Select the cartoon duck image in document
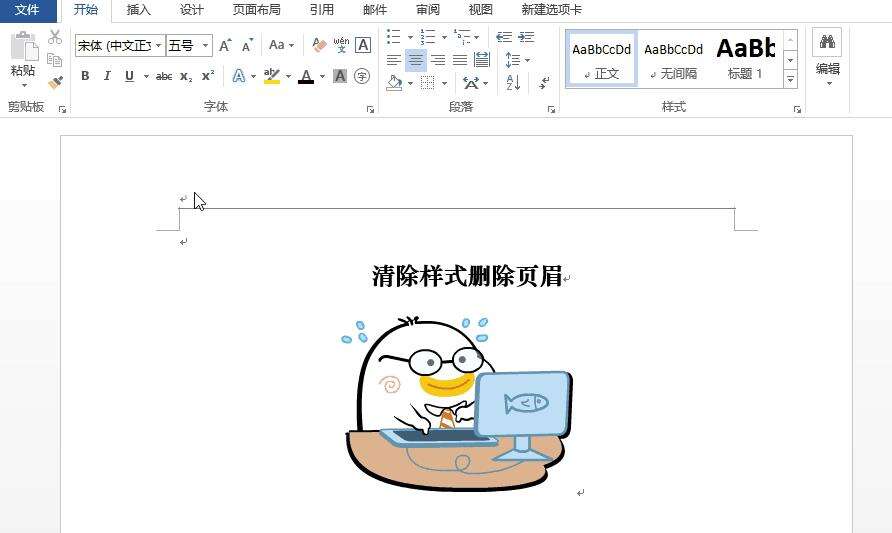Image resolution: width=892 pixels, height=533 pixels. (x=458, y=404)
